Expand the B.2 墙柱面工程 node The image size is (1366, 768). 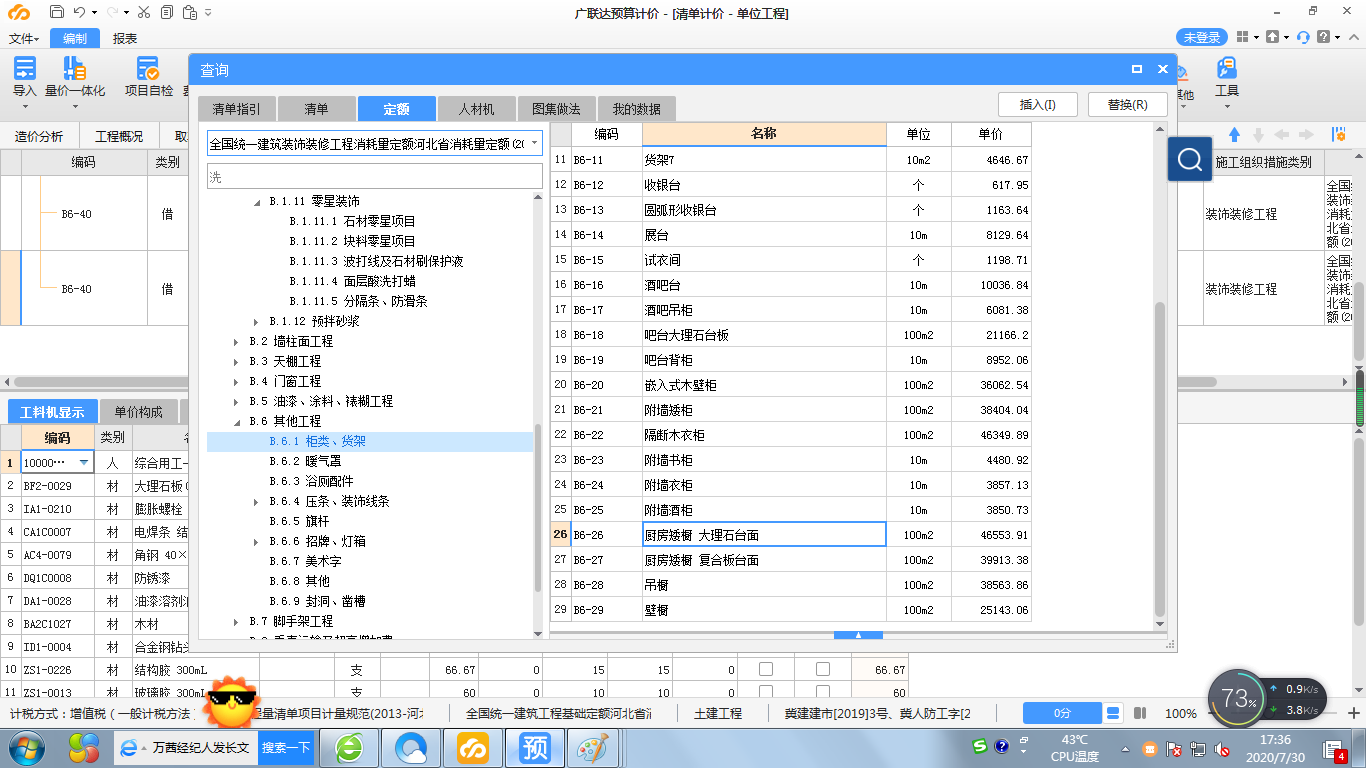(237, 341)
